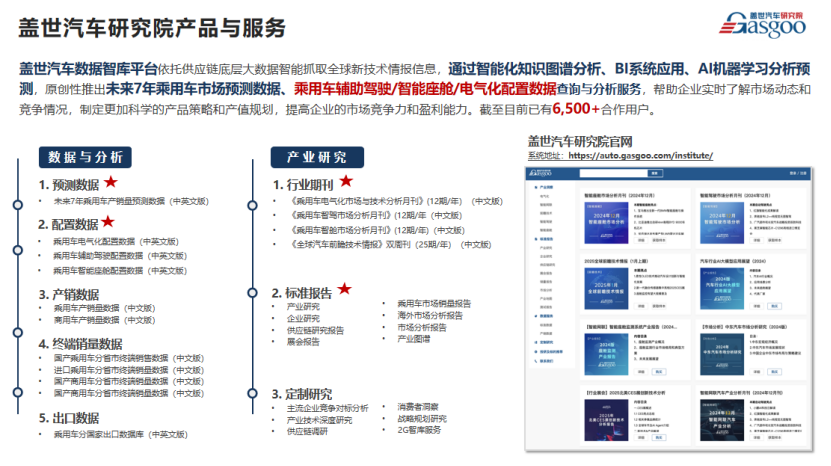Screen dimensions: 831x466
Task: Click the website search input field
Action: [614, 173]
